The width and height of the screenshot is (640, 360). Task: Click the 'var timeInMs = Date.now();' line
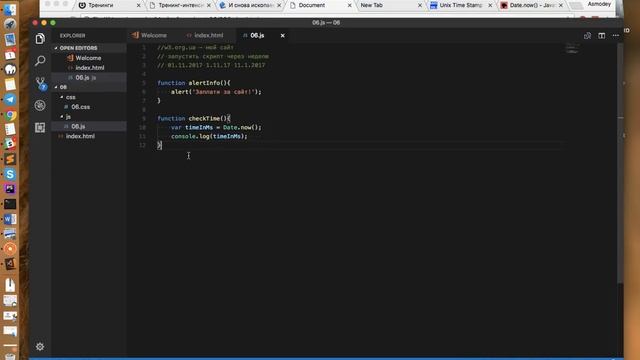216,127
